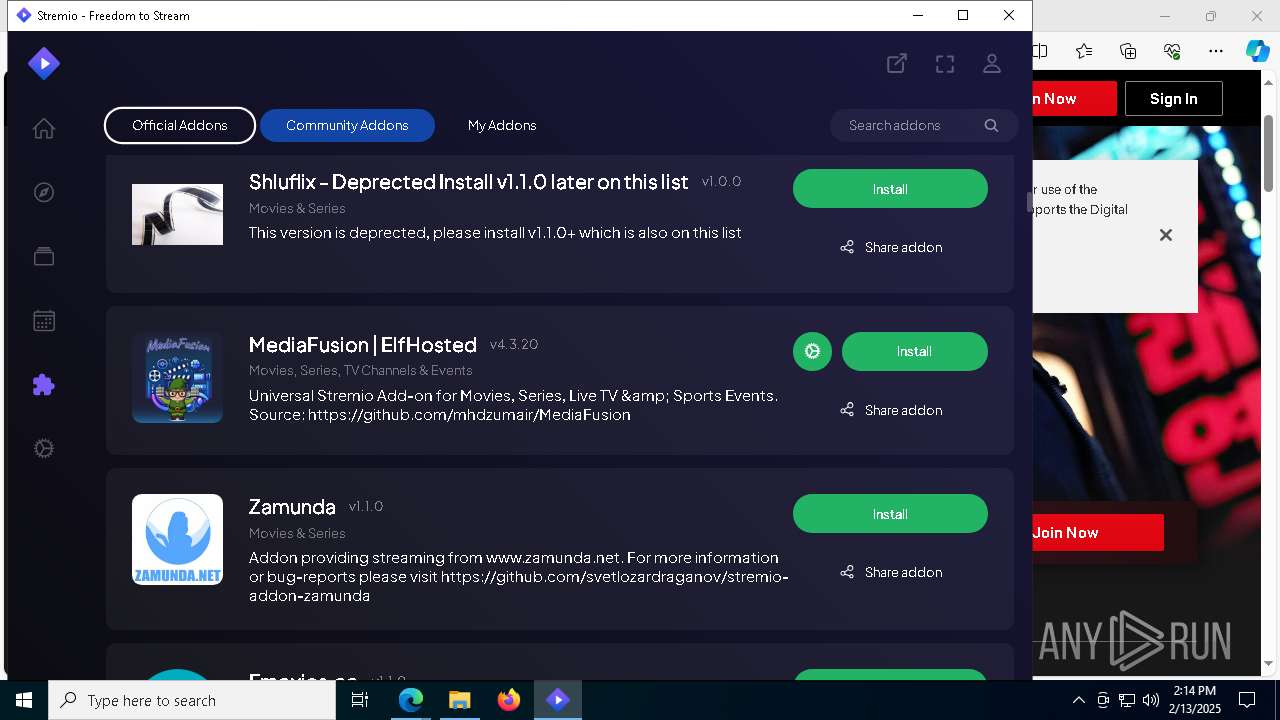Image resolution: width=1280 pixels, height=720 pixels.
Task: Click the Join Now button at top of browser
Action: 1074,98
